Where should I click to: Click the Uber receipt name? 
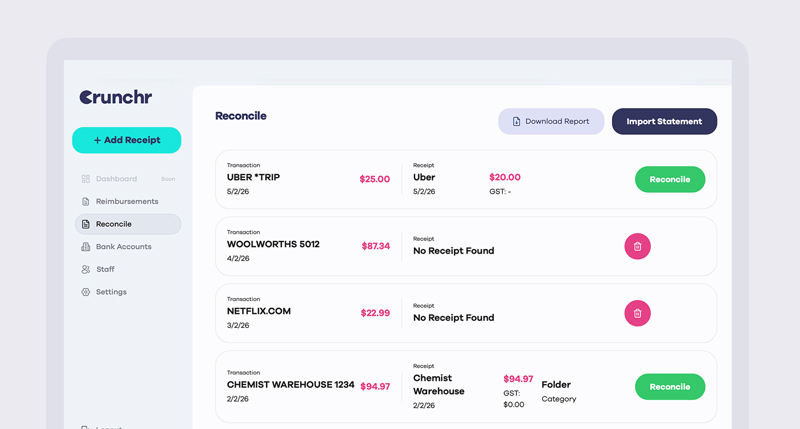[x=424, y=178]
